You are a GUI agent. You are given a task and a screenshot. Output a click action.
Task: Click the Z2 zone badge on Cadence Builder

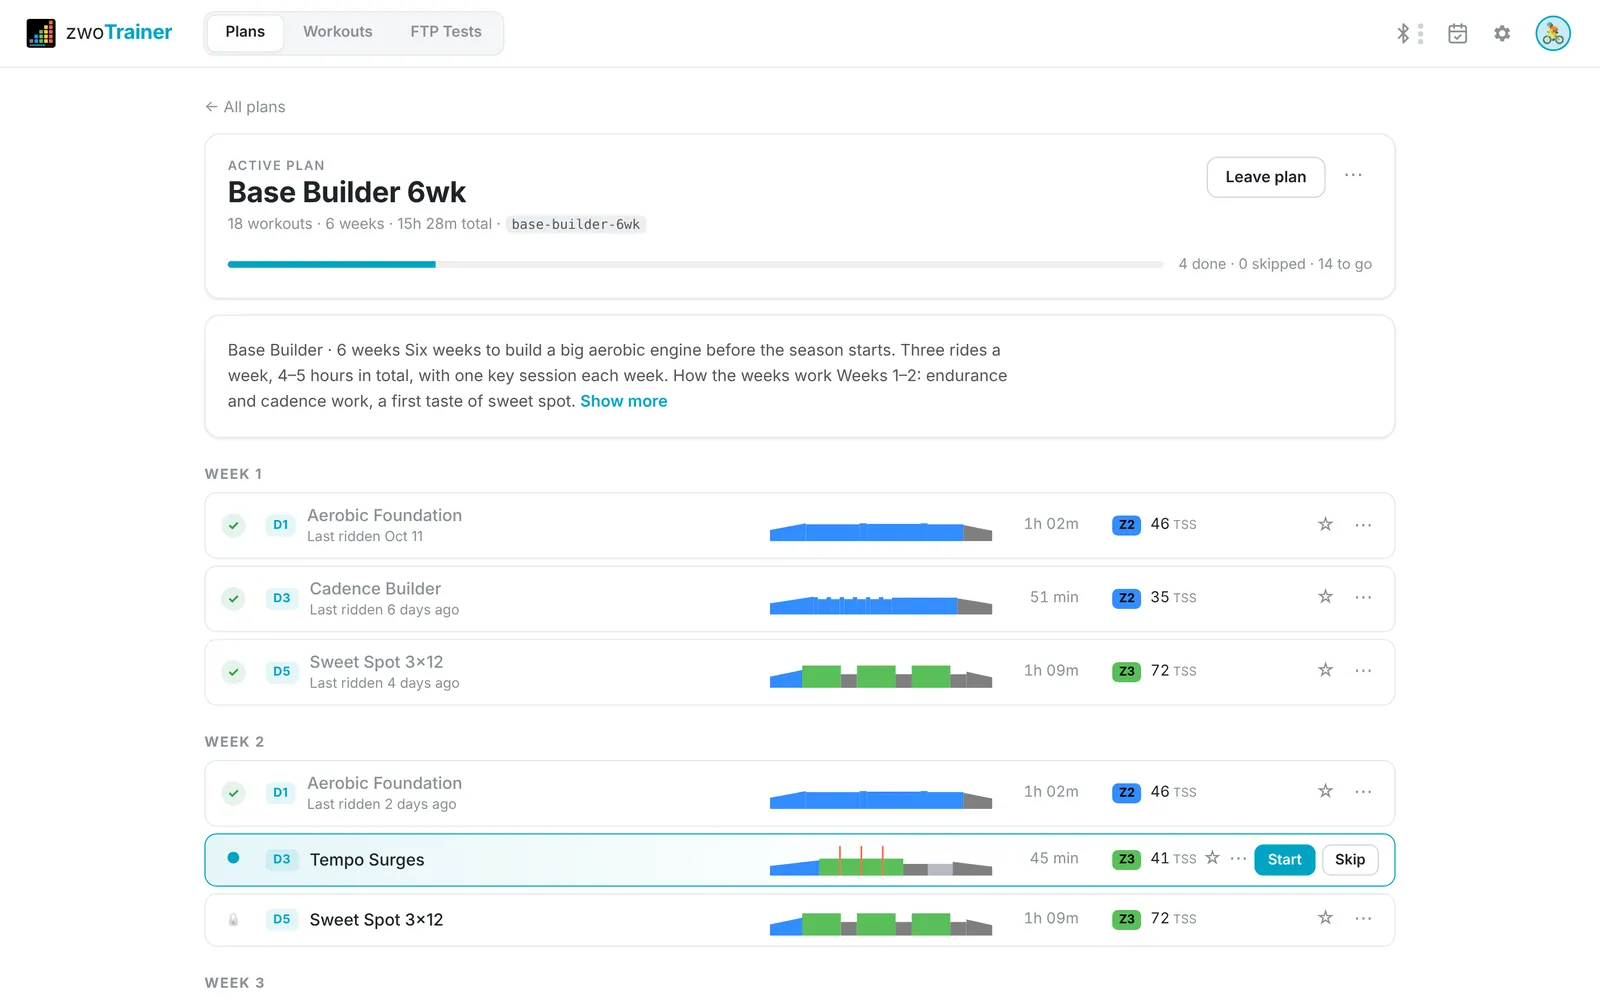point(1126,598)
